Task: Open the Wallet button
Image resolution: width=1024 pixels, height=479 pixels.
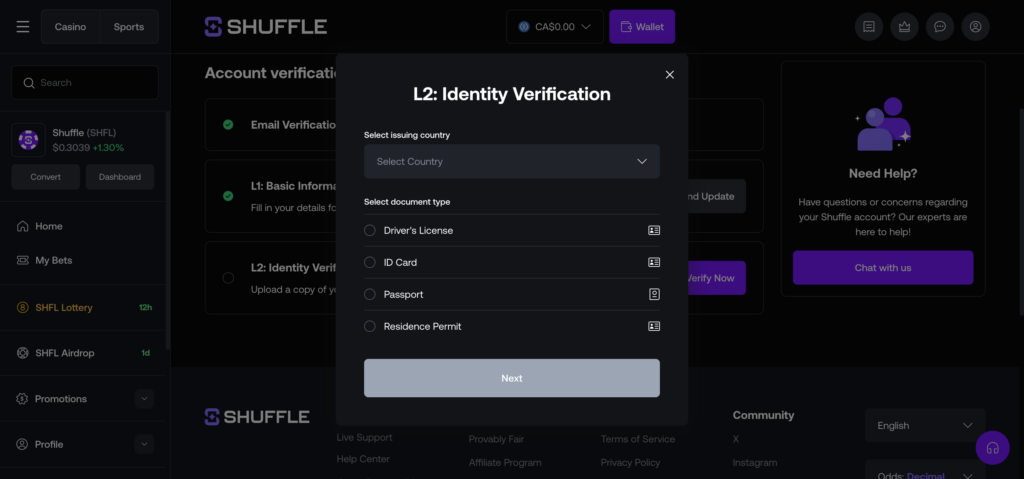Action: pos(642,27)
